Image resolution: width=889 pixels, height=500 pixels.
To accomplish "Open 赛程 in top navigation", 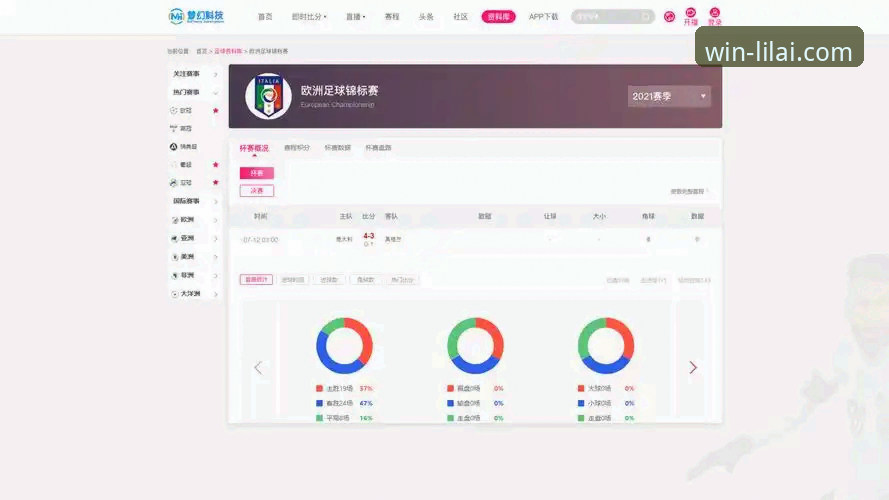I will (392, 17).
